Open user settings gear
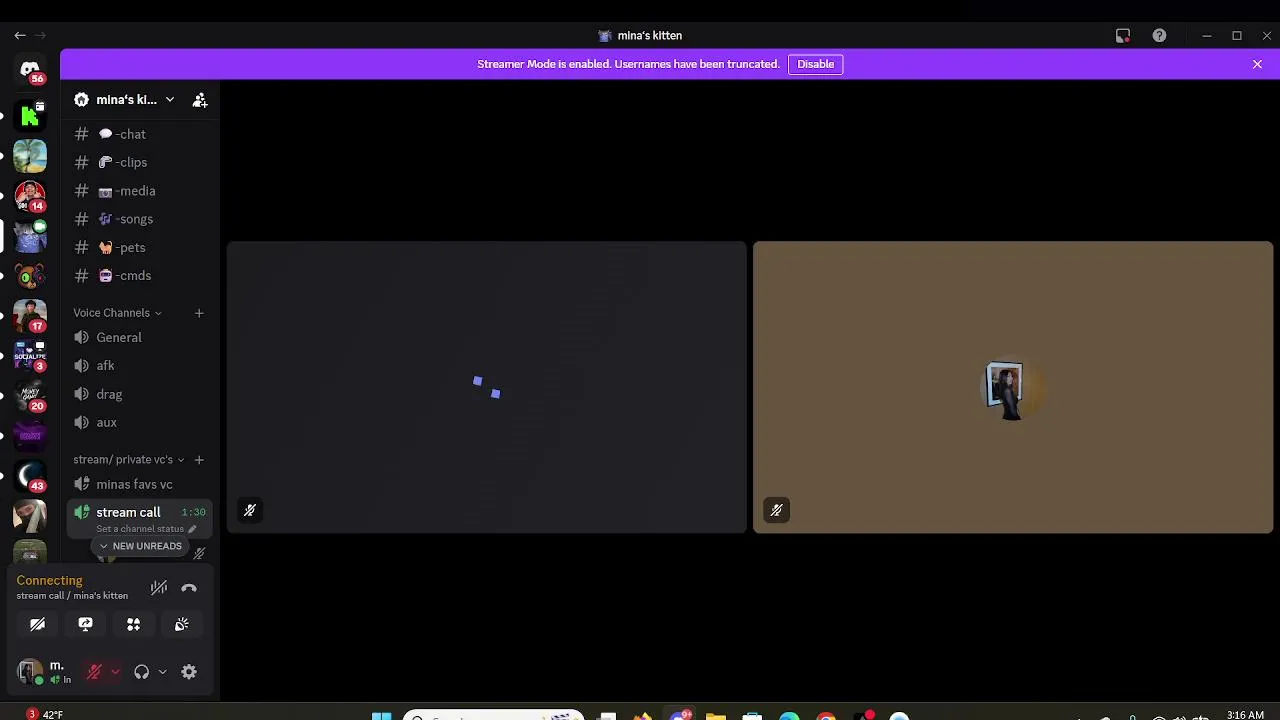The image size is (1280, 720). pos(189,672)
